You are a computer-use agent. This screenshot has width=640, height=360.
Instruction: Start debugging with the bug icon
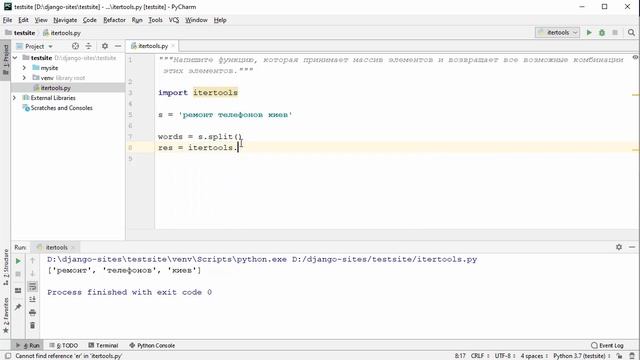coord(602,32)
